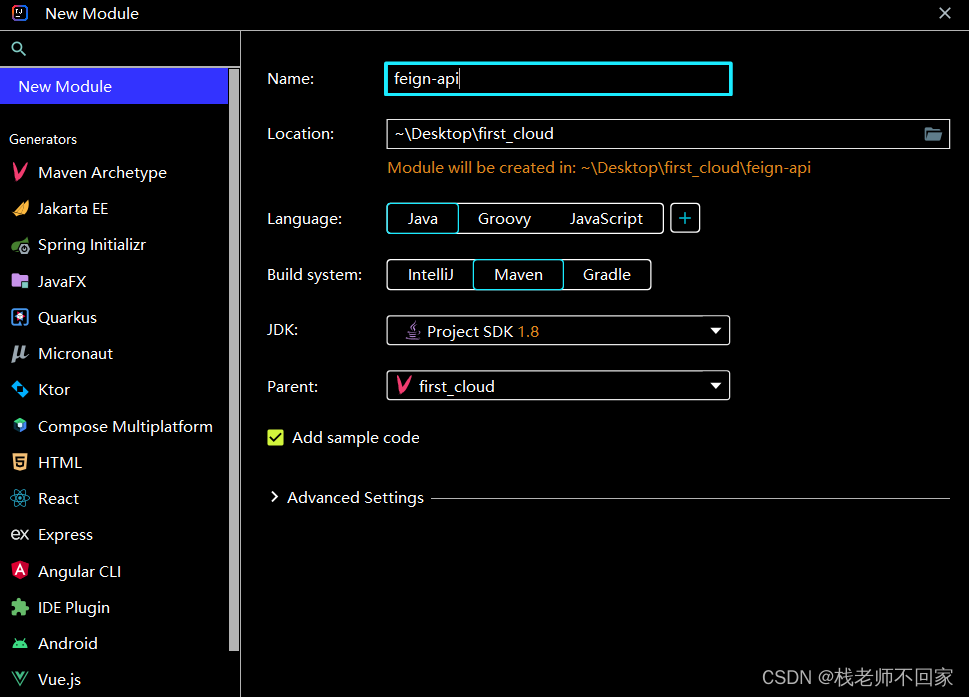Image resolution: width=969 pixels, height=697 pixels.
Task: Click the React generator label
Action: tap(58, 499)
